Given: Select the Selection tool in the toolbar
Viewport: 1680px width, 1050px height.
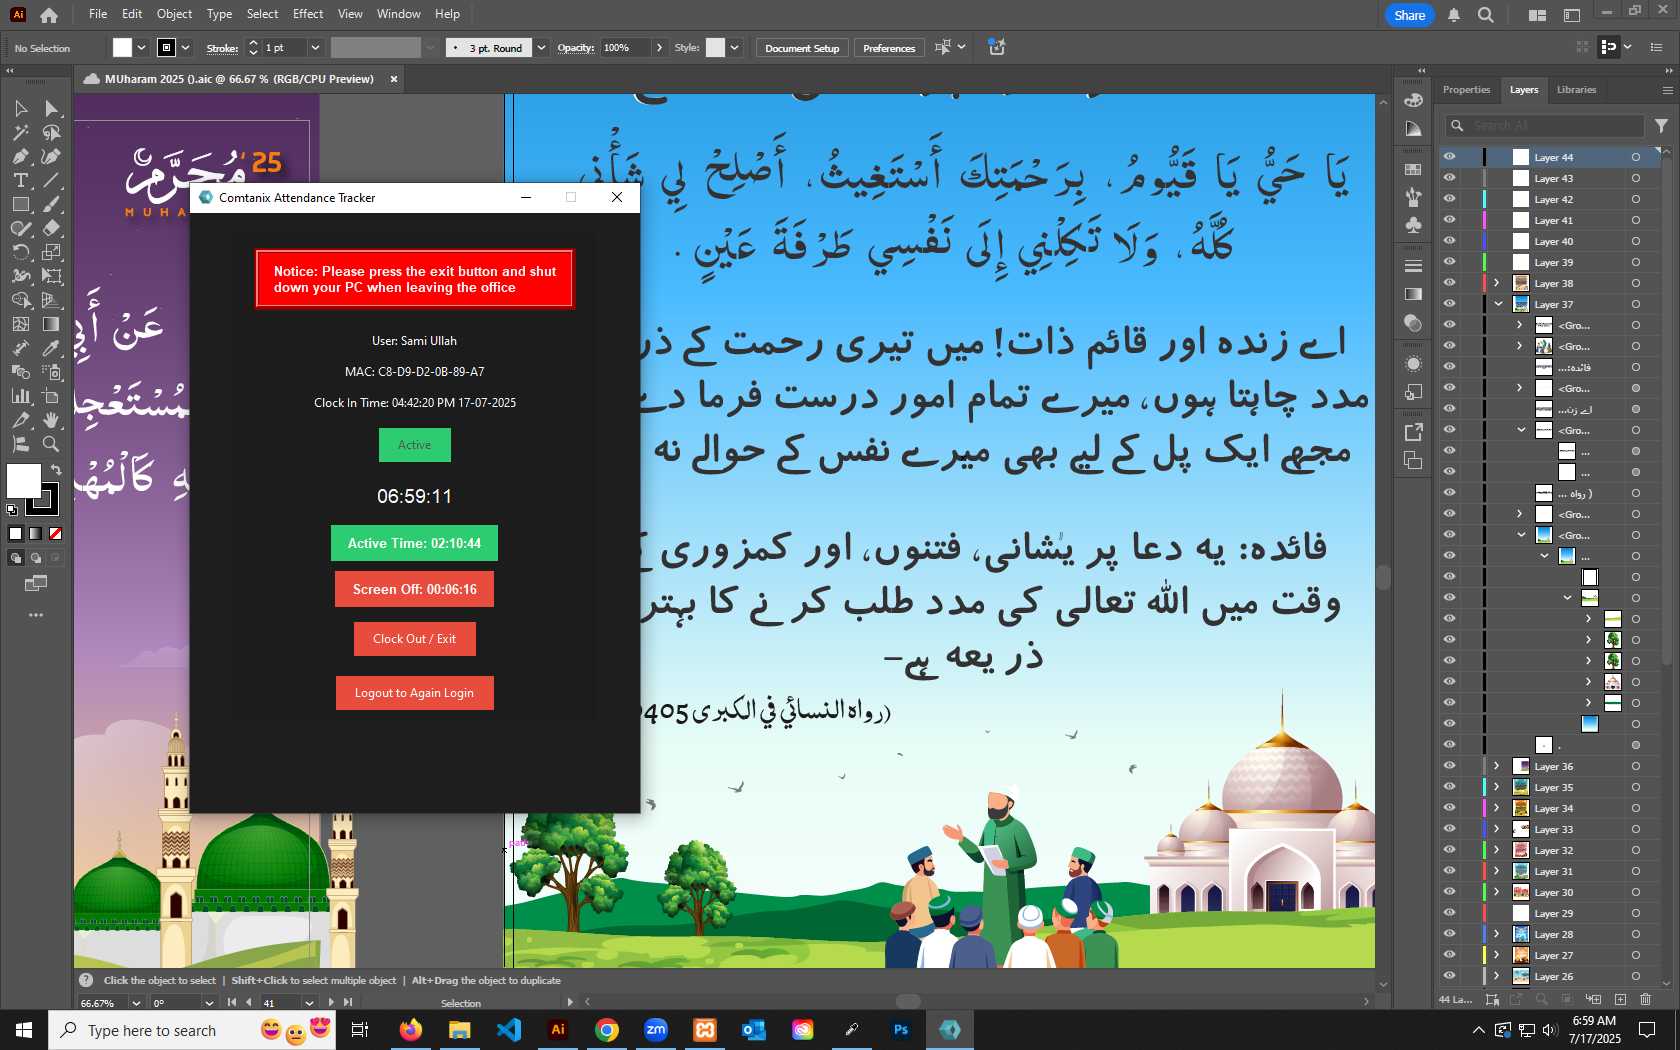Looking at the screenshot, I should coord(20,108).
